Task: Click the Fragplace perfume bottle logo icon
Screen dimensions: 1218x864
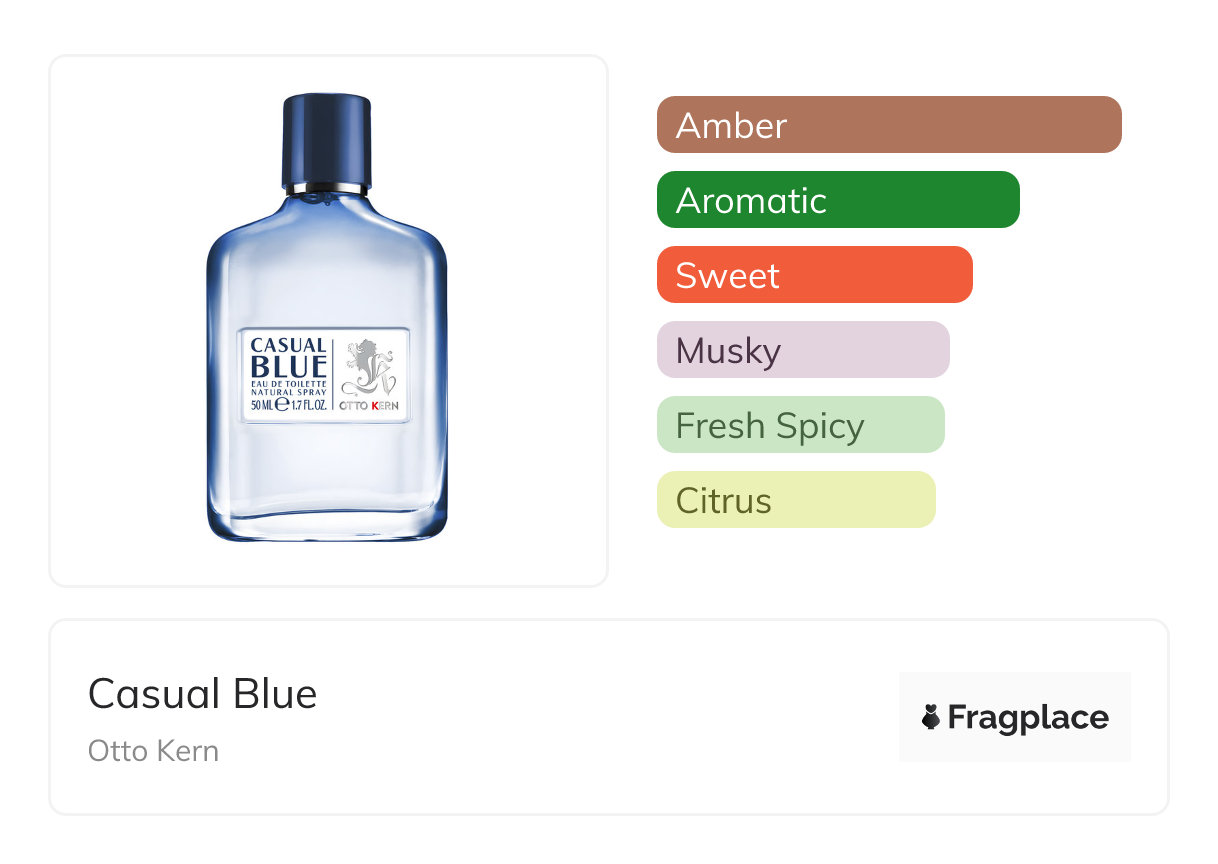Action: point(932,717)
